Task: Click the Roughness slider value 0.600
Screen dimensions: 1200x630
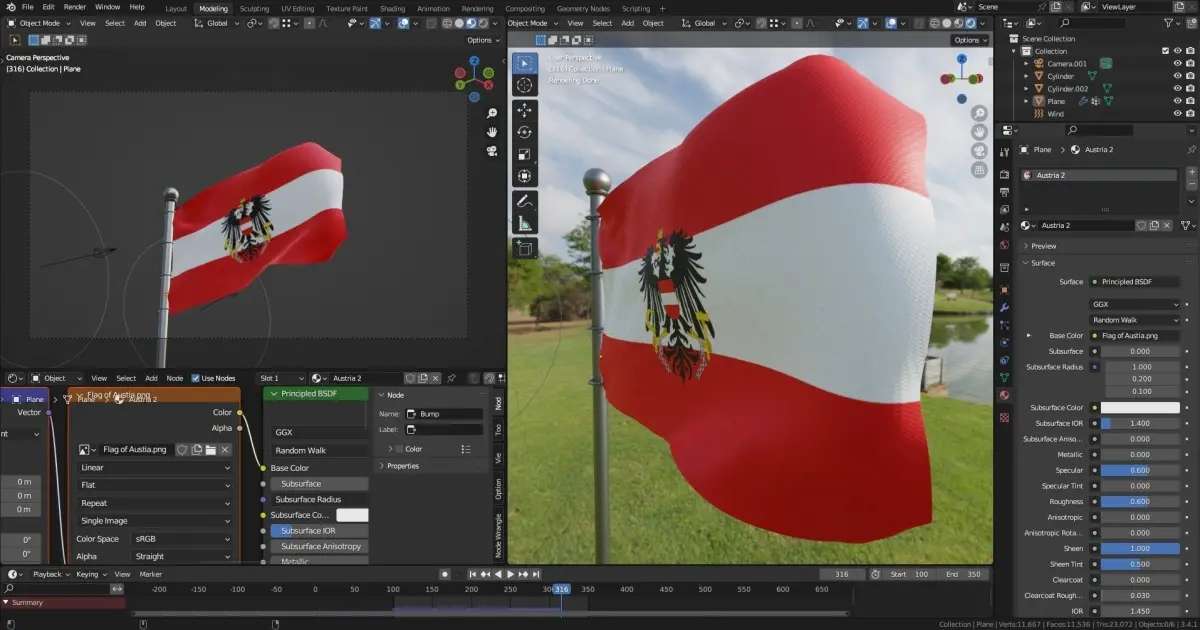Action: click(1140, 501)
